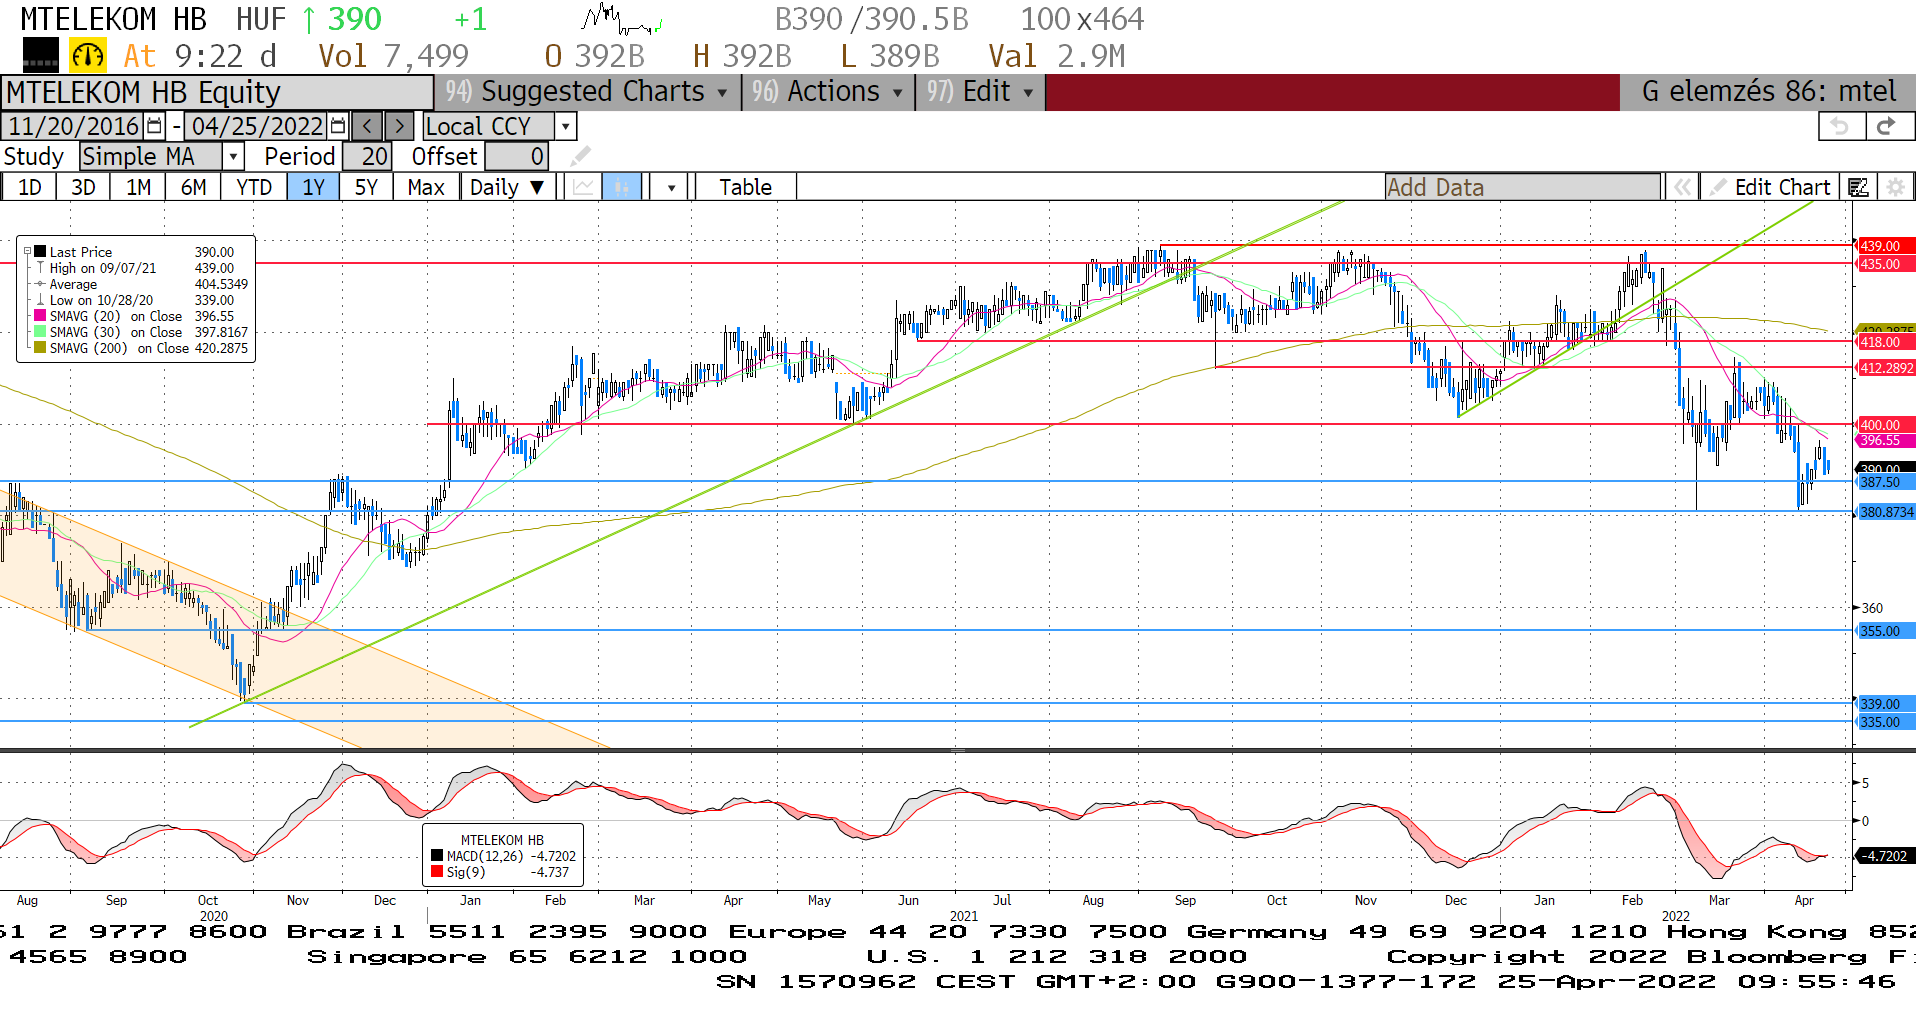1916x1033 pixels.
Task: Click the Offset value 0 field
Action: coord(517,156)
